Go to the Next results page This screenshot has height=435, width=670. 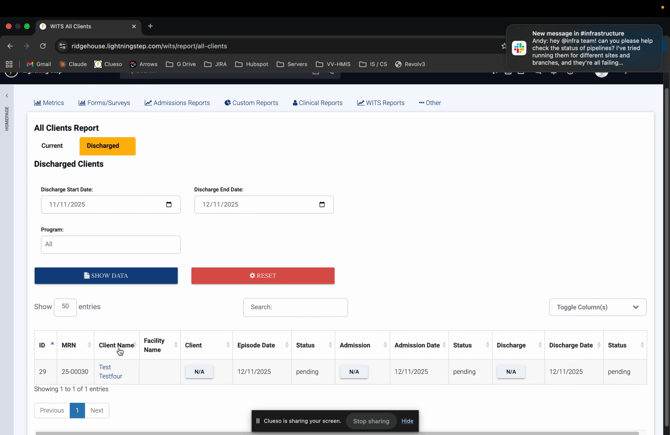tap(97, 410)
